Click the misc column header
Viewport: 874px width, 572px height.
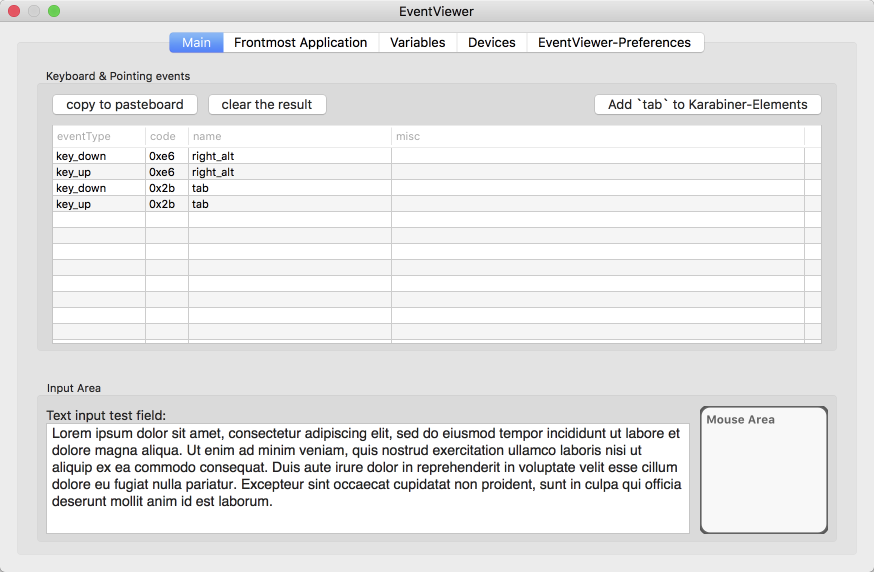tap(598, 136)
